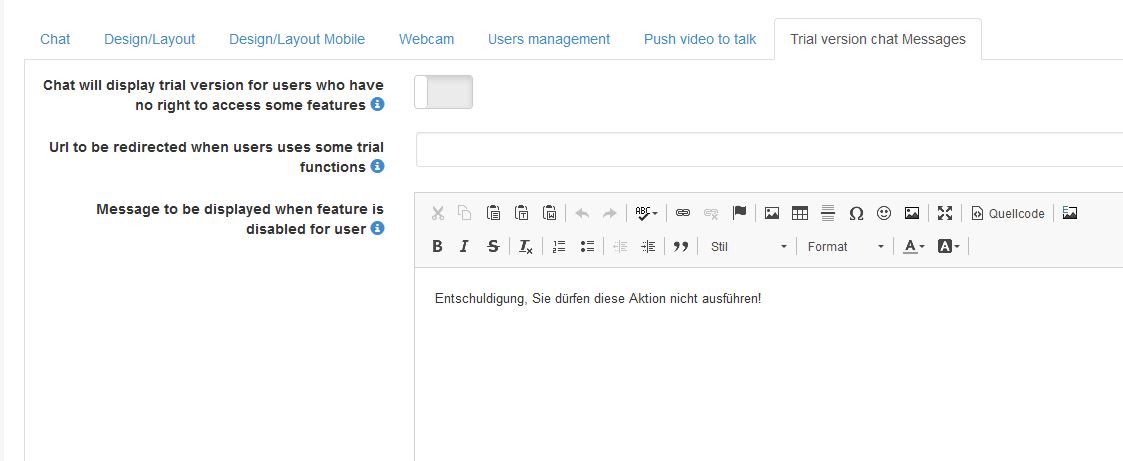
Task: Insert a numbered list
Action: 559,247
